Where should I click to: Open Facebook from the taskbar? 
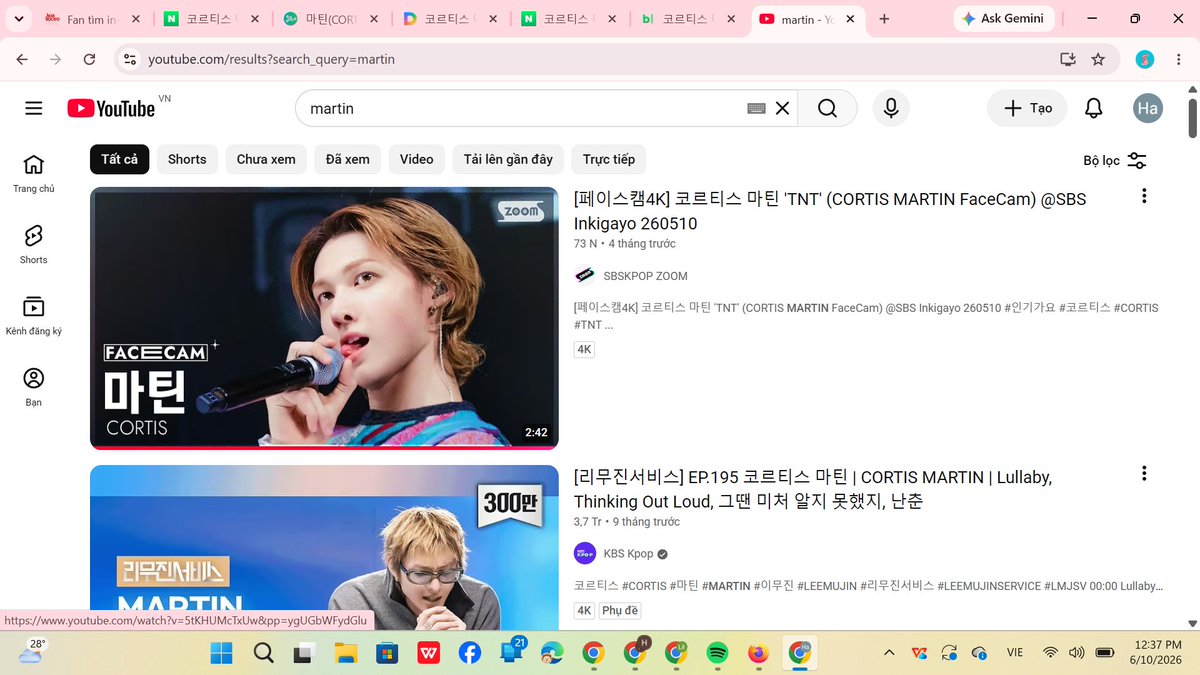pos(469,653)
